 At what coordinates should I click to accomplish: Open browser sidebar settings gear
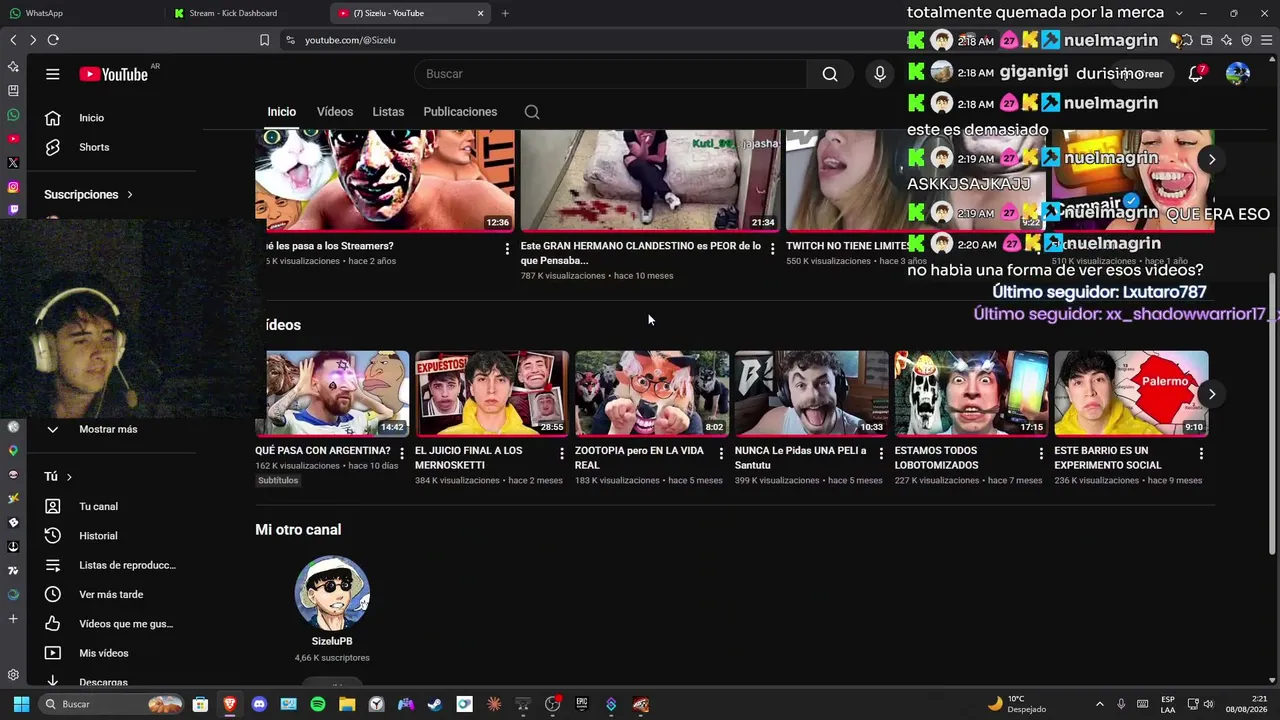click(13, 675)
